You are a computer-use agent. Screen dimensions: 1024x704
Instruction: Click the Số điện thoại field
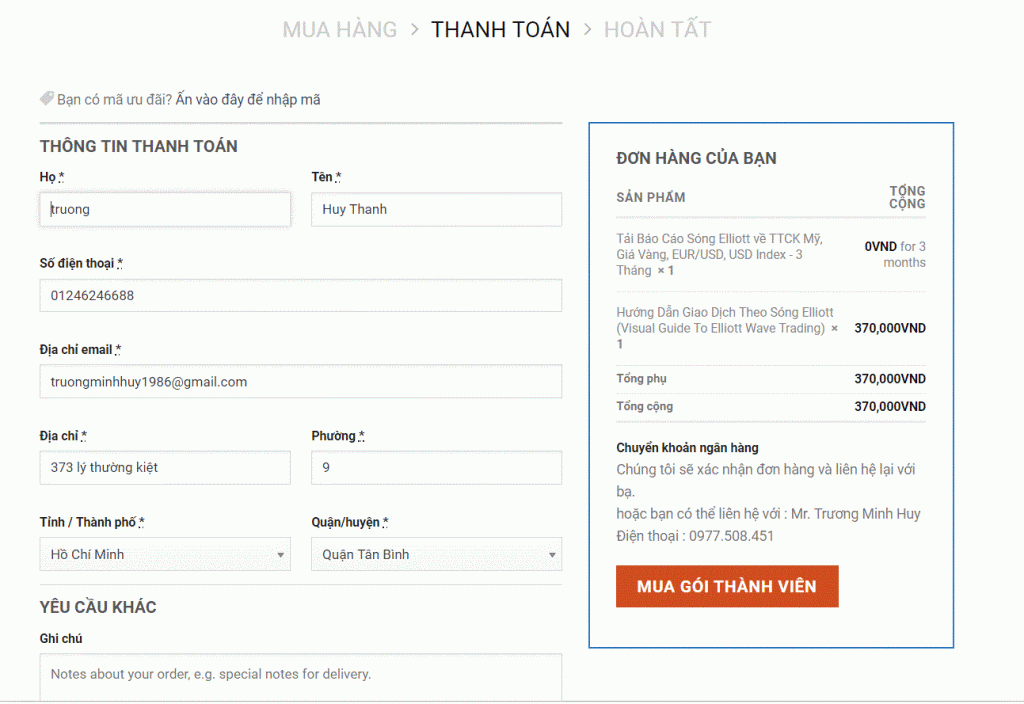[300, 295]
